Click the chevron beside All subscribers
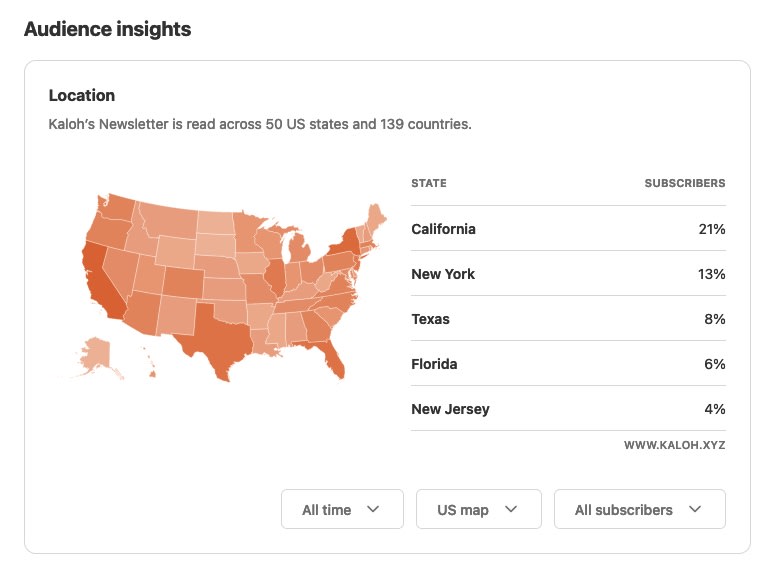Screen dimensions: 769x570 click(694, 509)
